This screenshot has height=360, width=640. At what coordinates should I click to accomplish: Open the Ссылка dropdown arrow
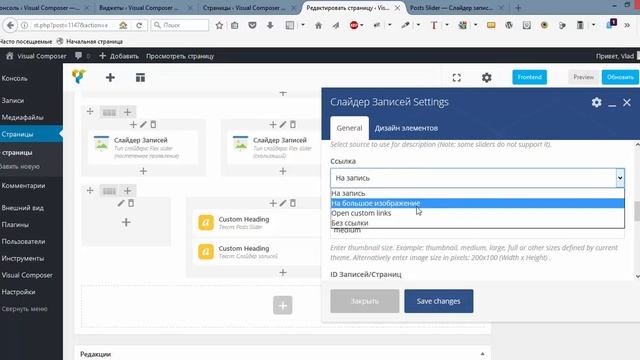click(x=620, y=178)
